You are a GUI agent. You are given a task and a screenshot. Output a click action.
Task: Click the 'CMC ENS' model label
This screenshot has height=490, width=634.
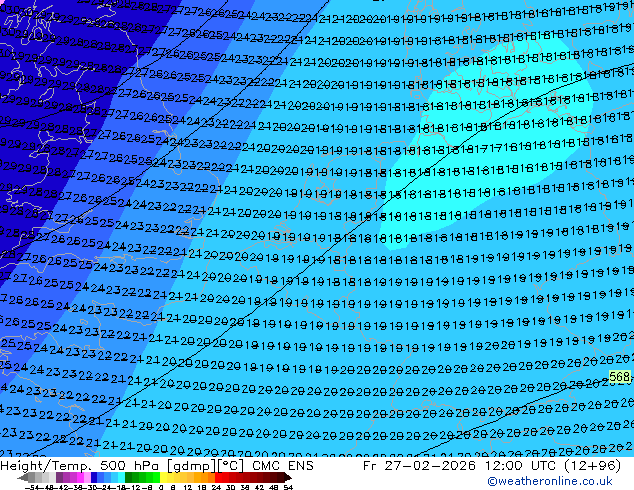tap(283, 466)
